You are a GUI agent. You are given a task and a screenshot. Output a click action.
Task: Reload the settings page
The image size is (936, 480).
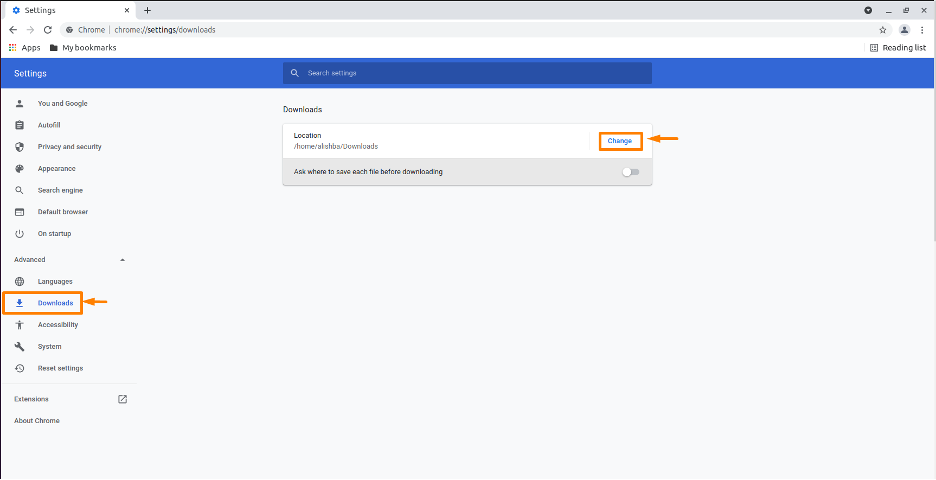click(48, 30)
